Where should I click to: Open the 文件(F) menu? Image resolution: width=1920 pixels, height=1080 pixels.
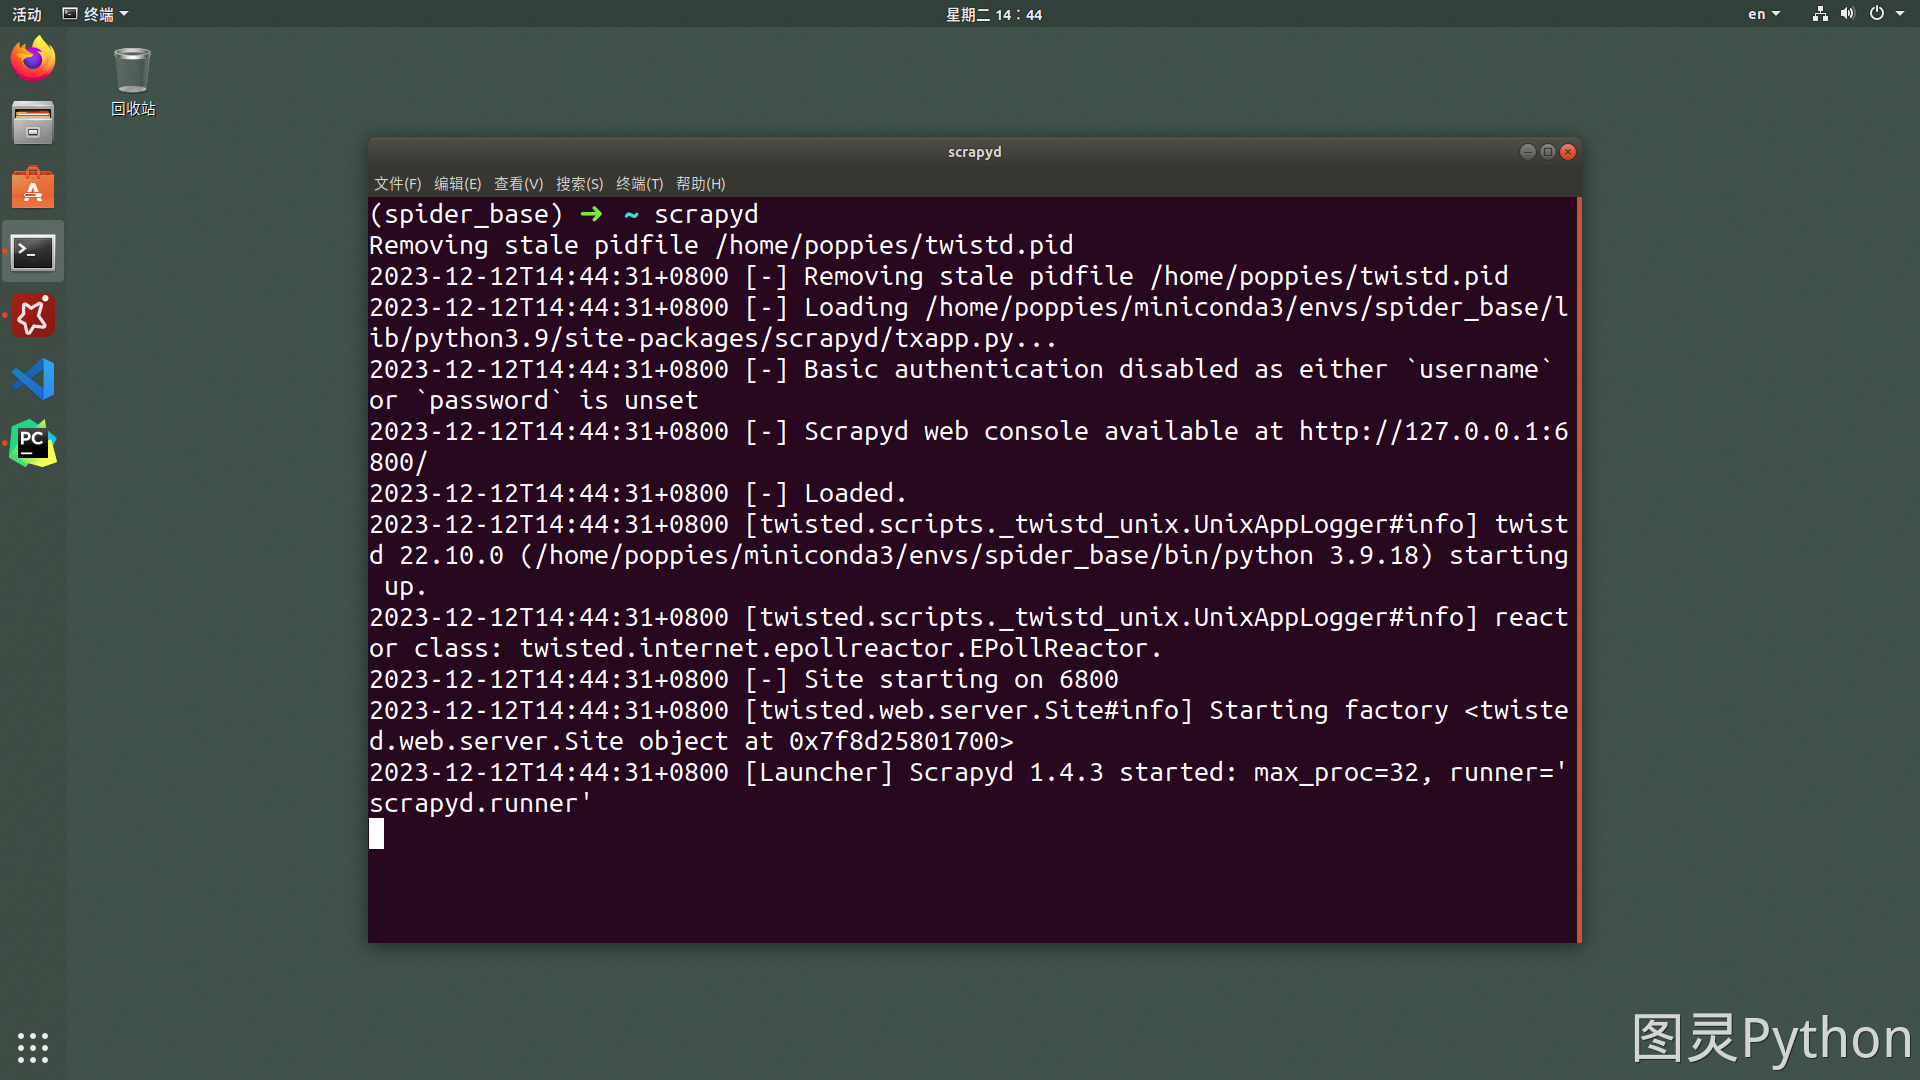397,184
